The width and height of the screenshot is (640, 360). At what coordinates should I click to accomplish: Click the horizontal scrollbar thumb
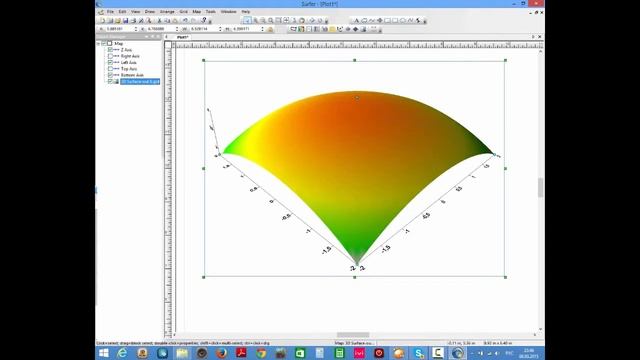click(x=353, y=335)
